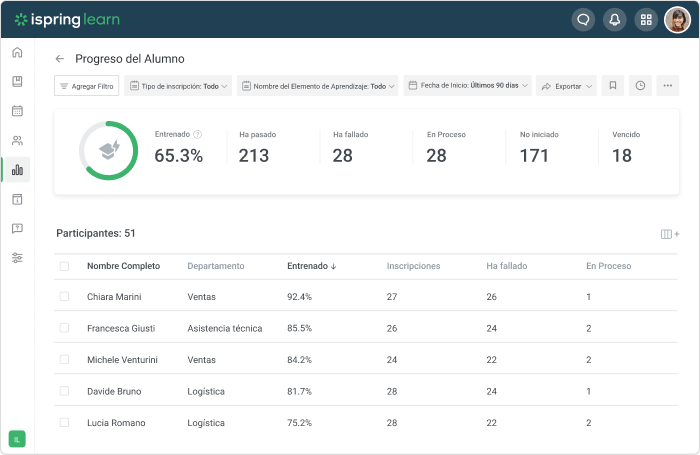Sort by the Departamento column

click(216, 266)
